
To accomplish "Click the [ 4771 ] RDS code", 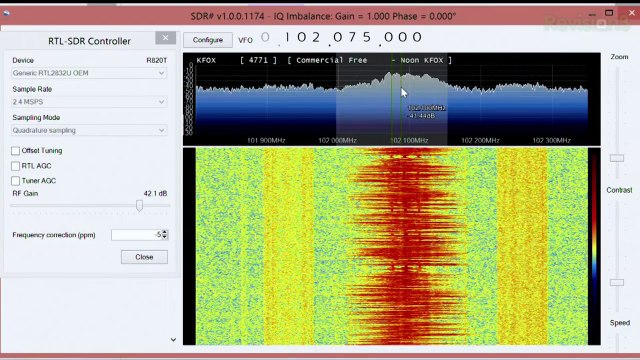I will click(x=258, y=60).
